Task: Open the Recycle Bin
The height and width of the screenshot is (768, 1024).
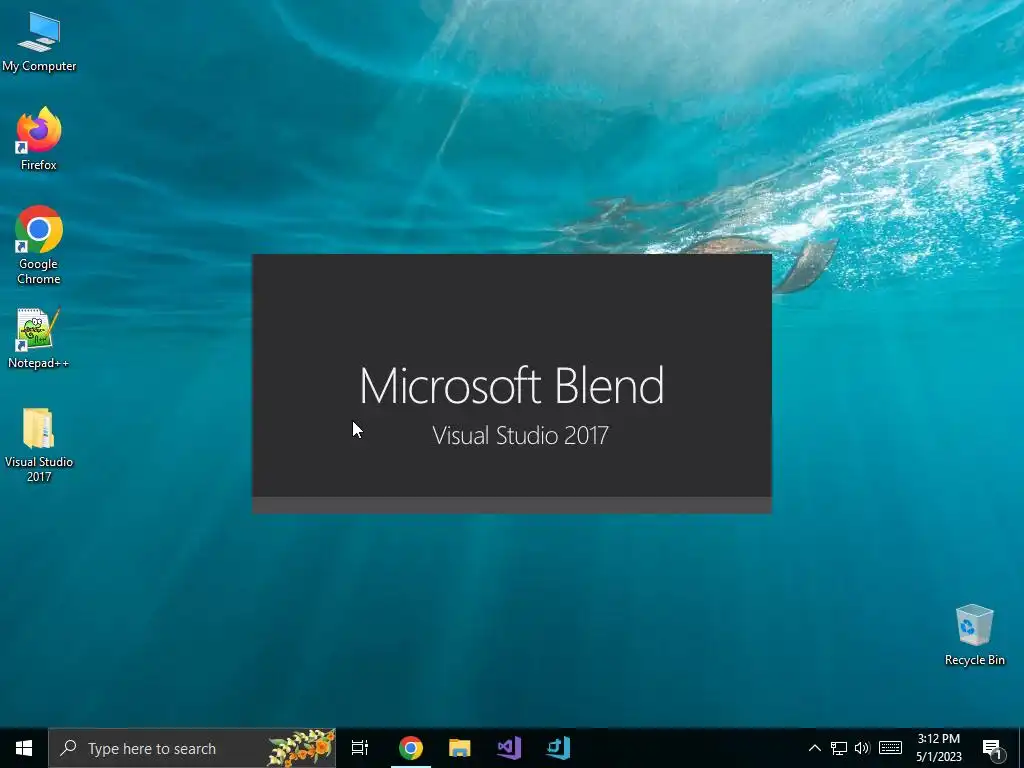Action: pyautogui.click(x=974, y=635)
